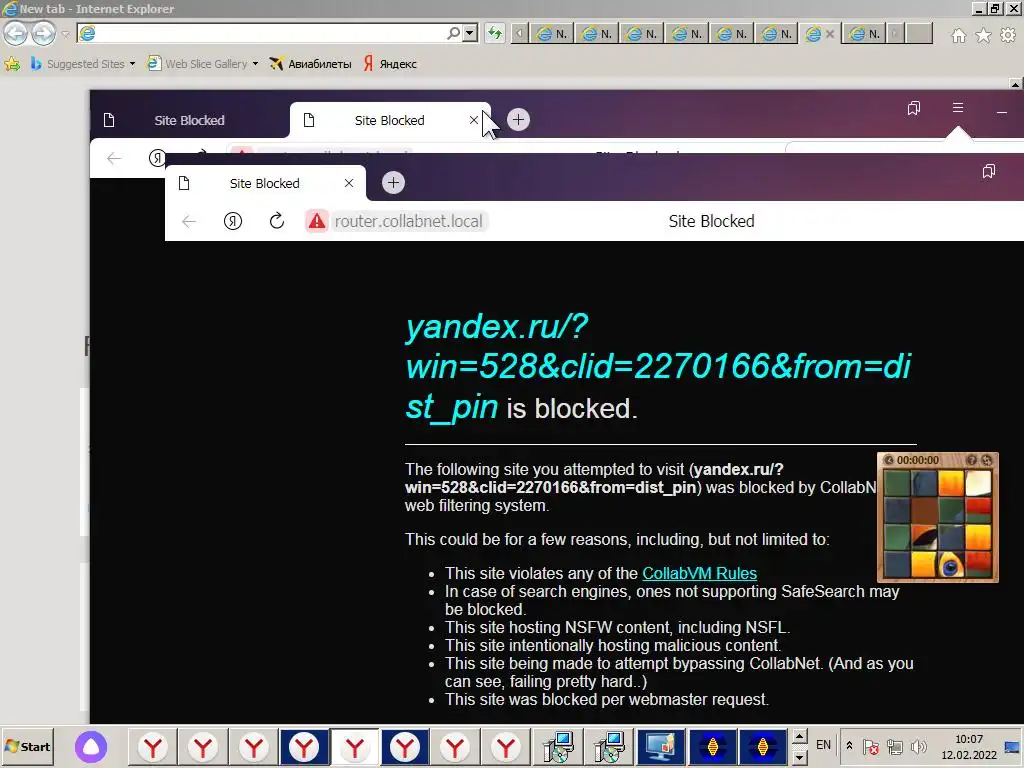The width and height of the screenshot is (1024, 768).
Task: Add new tab in rear Yandex Browser window
Action: [519, 120]
